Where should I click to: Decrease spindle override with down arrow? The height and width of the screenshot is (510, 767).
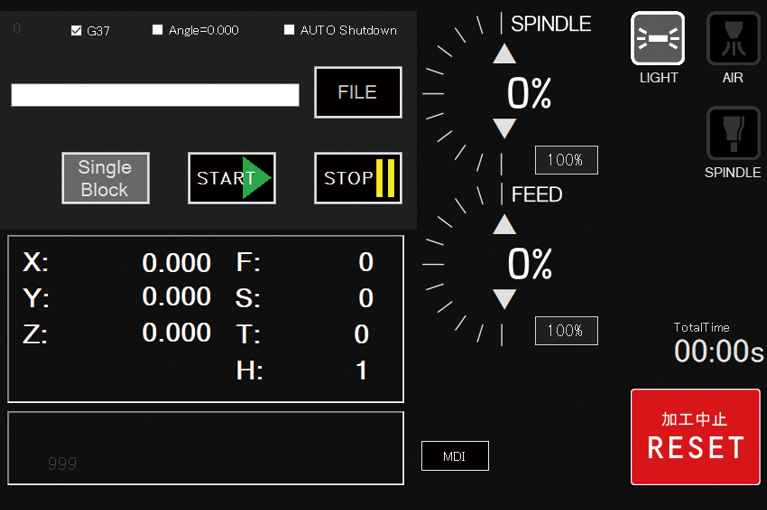[505, 128]
